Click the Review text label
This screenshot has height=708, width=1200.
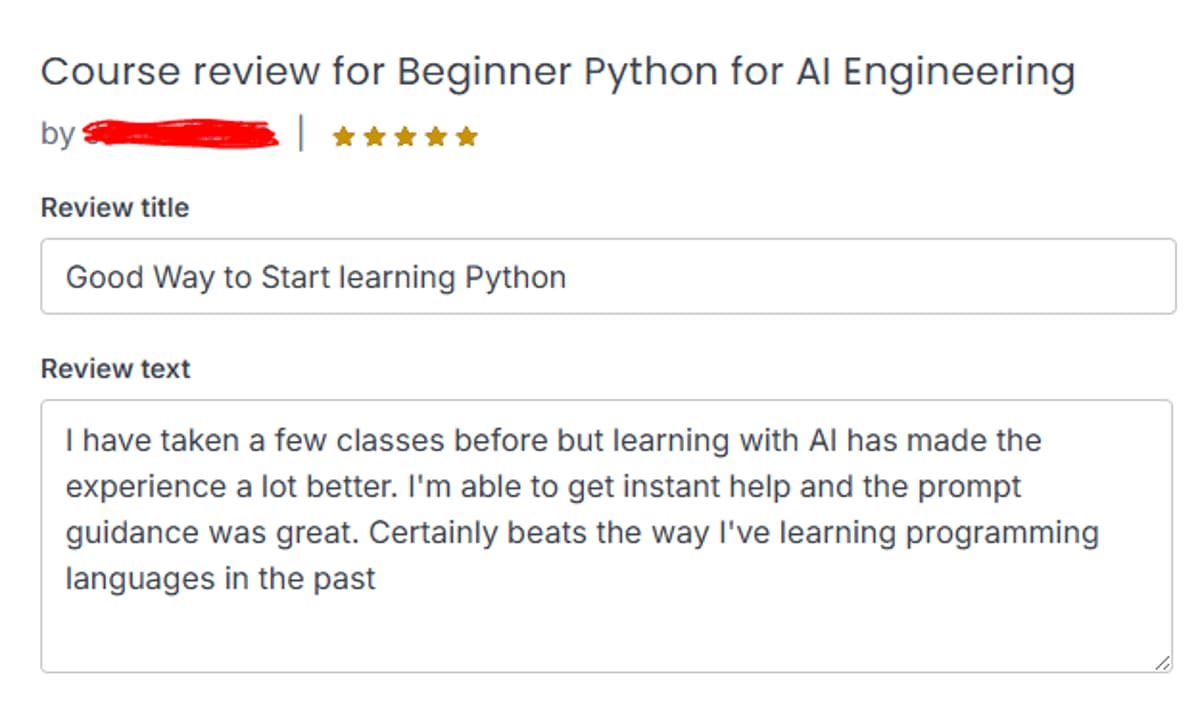(116, 368)
